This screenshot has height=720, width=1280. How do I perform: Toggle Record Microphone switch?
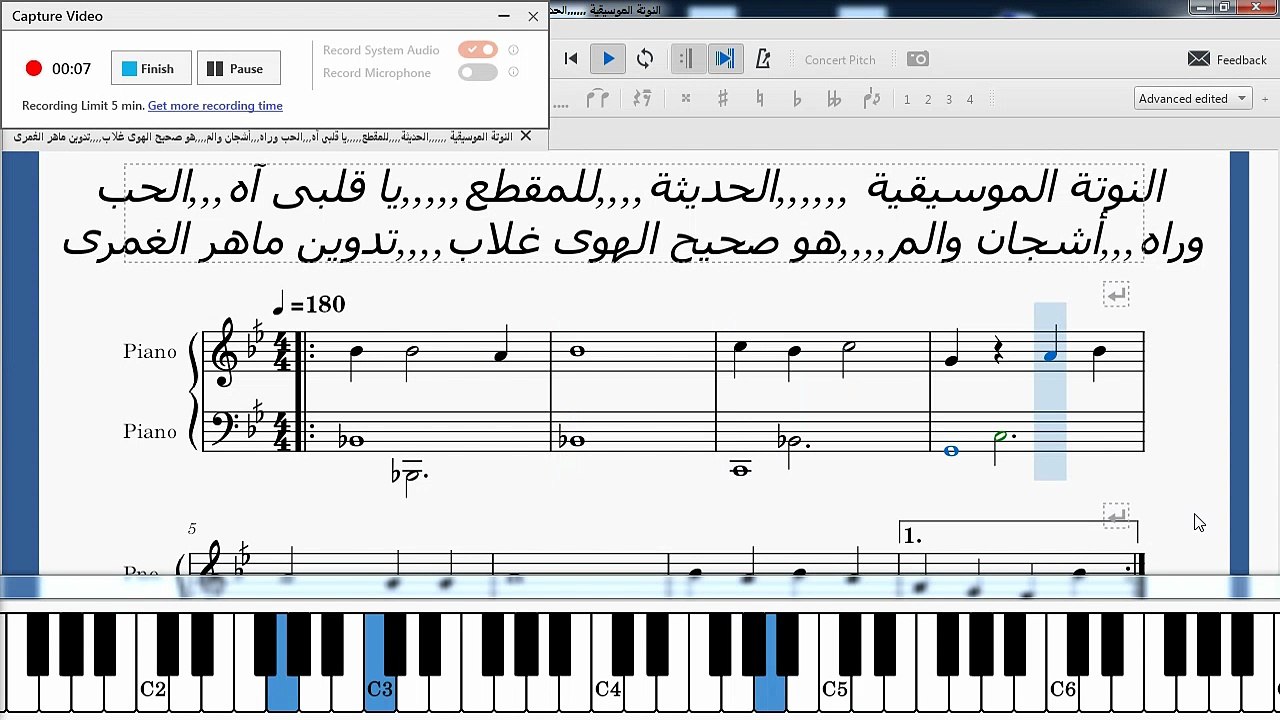point(478,72)
